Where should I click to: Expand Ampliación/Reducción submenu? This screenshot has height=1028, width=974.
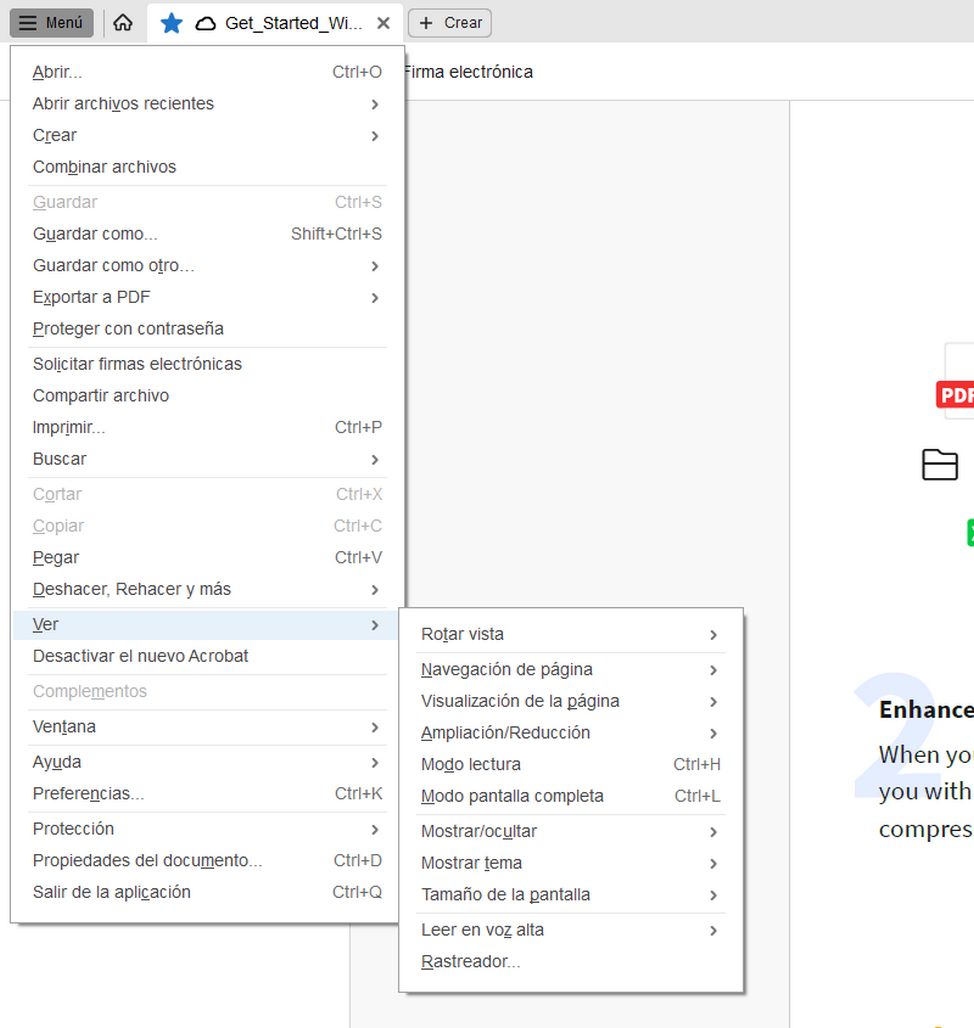pyautogui.click(x=570, y=732)
